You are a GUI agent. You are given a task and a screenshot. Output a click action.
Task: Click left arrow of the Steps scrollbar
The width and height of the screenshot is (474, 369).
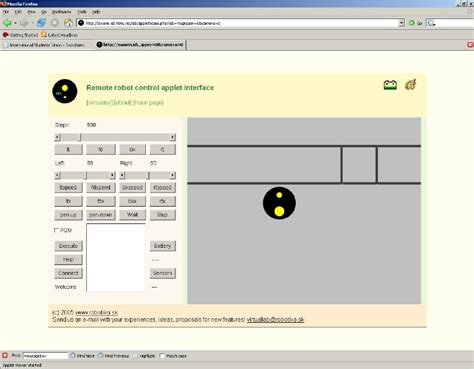pos(57,137)
